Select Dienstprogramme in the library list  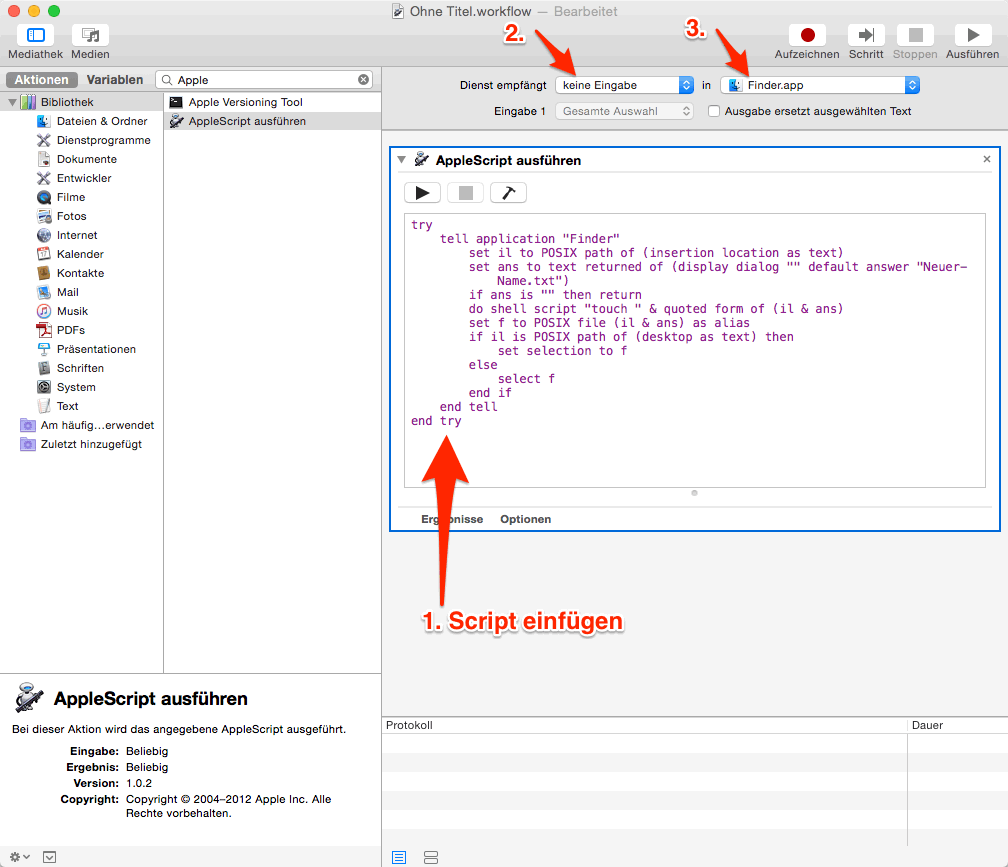103,140
